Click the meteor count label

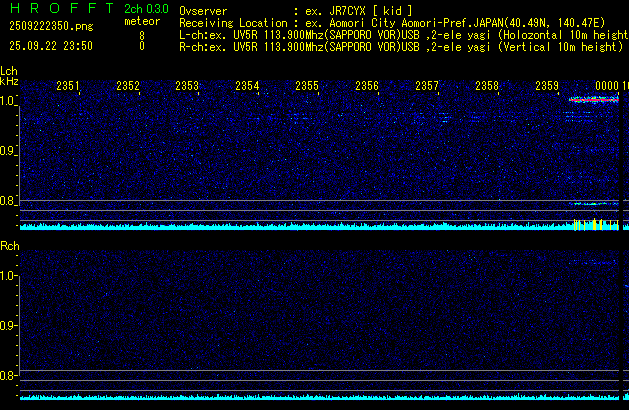[140, 21]
